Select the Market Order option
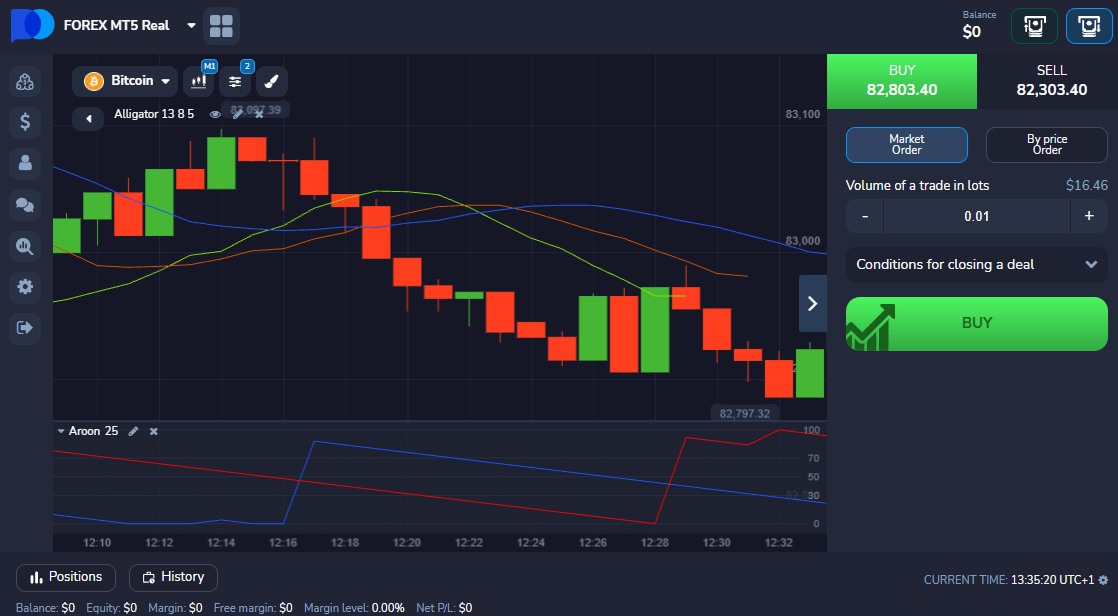The width and height of the screenshot is (1118, 616). pyautogui.click(x=906, y=145)
